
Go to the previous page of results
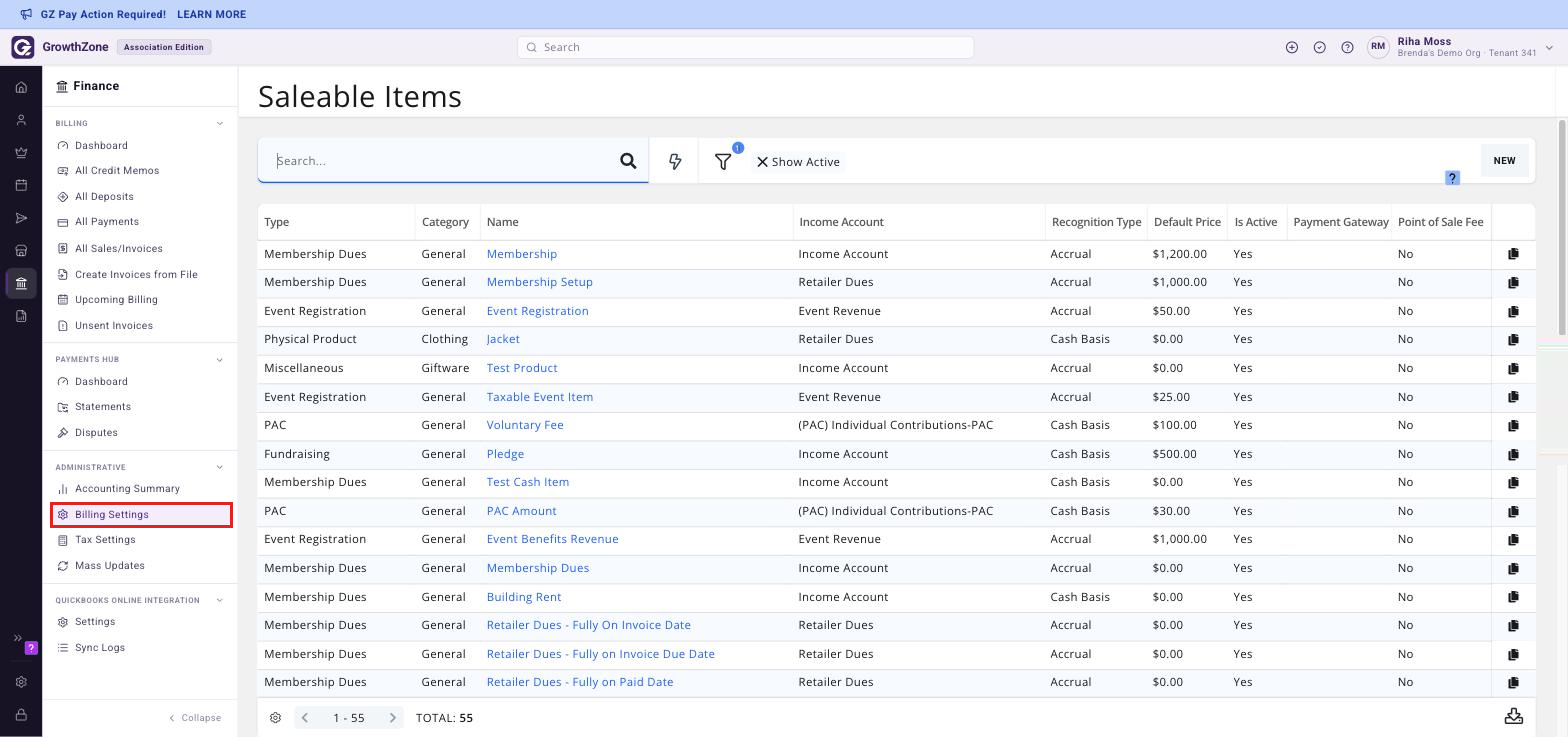(x=305, y=718)
